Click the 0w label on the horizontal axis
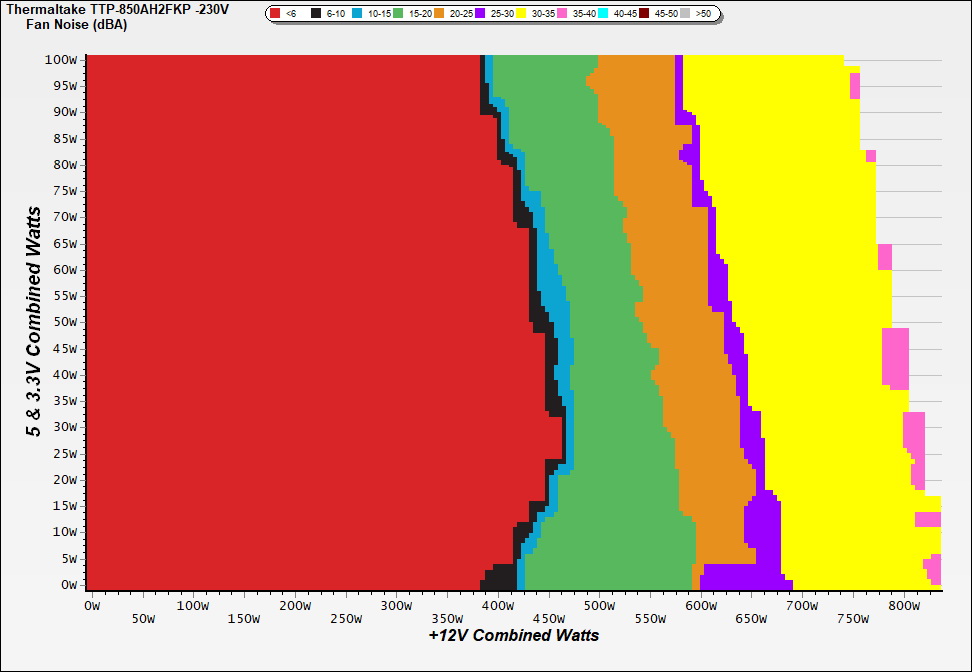 point(93,606)
